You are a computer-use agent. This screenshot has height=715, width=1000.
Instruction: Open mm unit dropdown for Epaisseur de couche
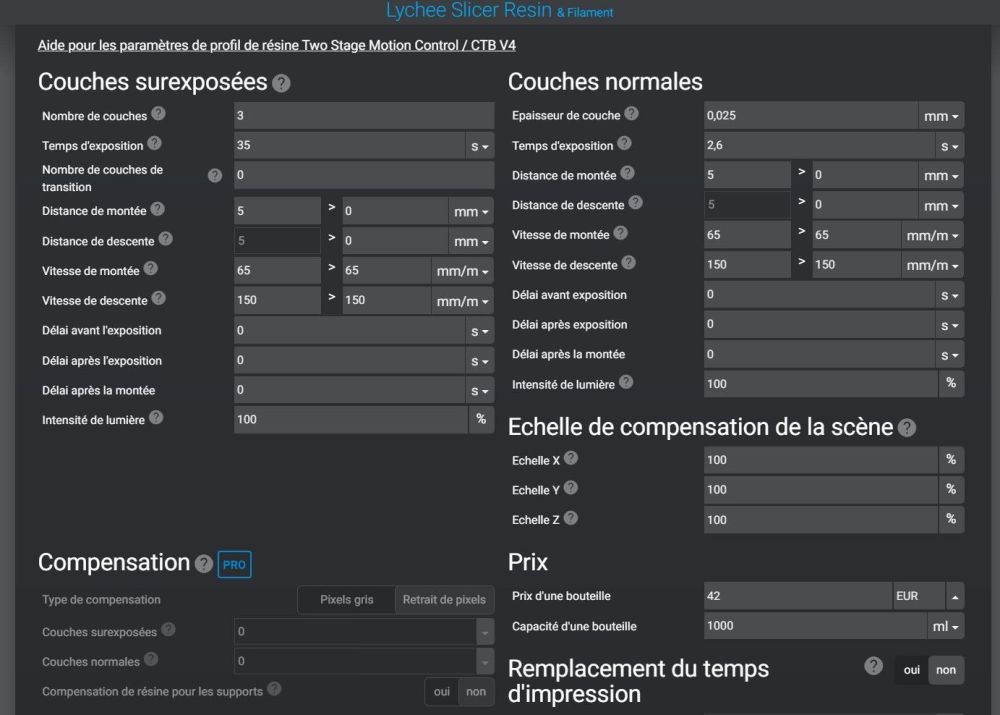tap(941, 116)
